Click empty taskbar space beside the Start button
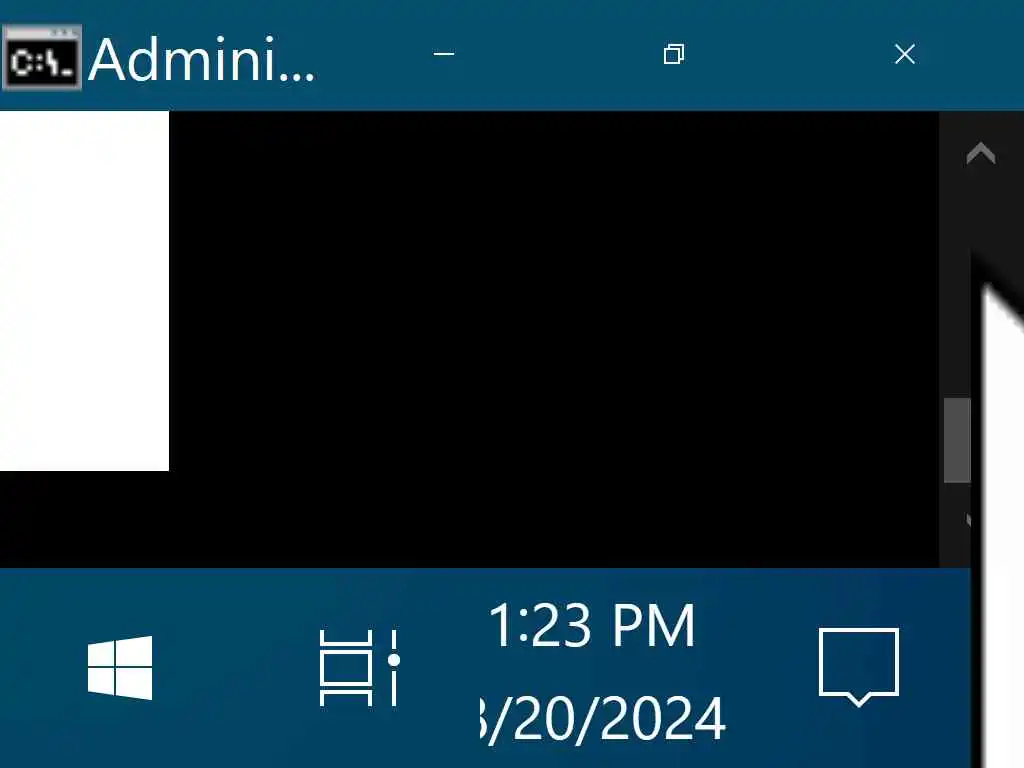Viewport: 1024px width, 768px height. (x=235, y=667)
